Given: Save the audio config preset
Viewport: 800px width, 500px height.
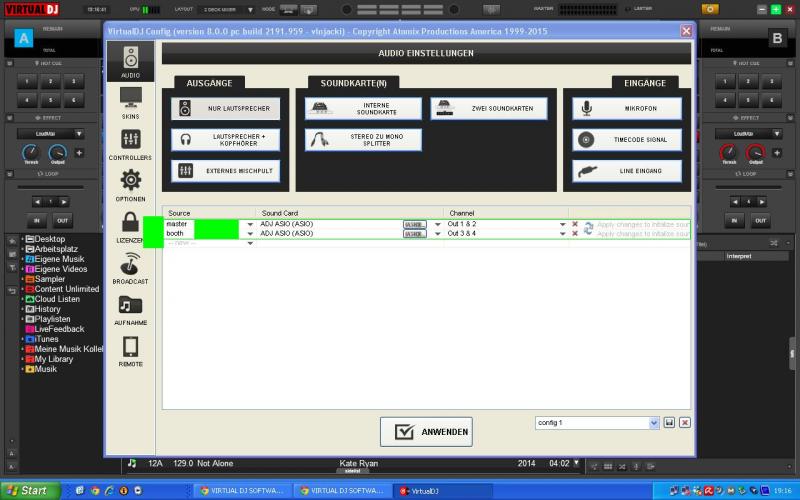Looking at the screenshot, I should (669, 422).
